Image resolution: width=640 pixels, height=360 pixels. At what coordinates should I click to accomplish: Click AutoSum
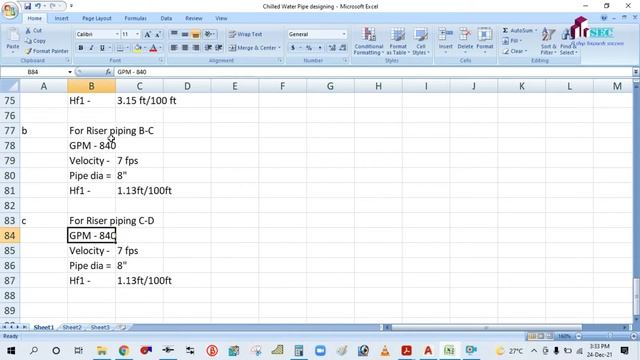[519, 31]
